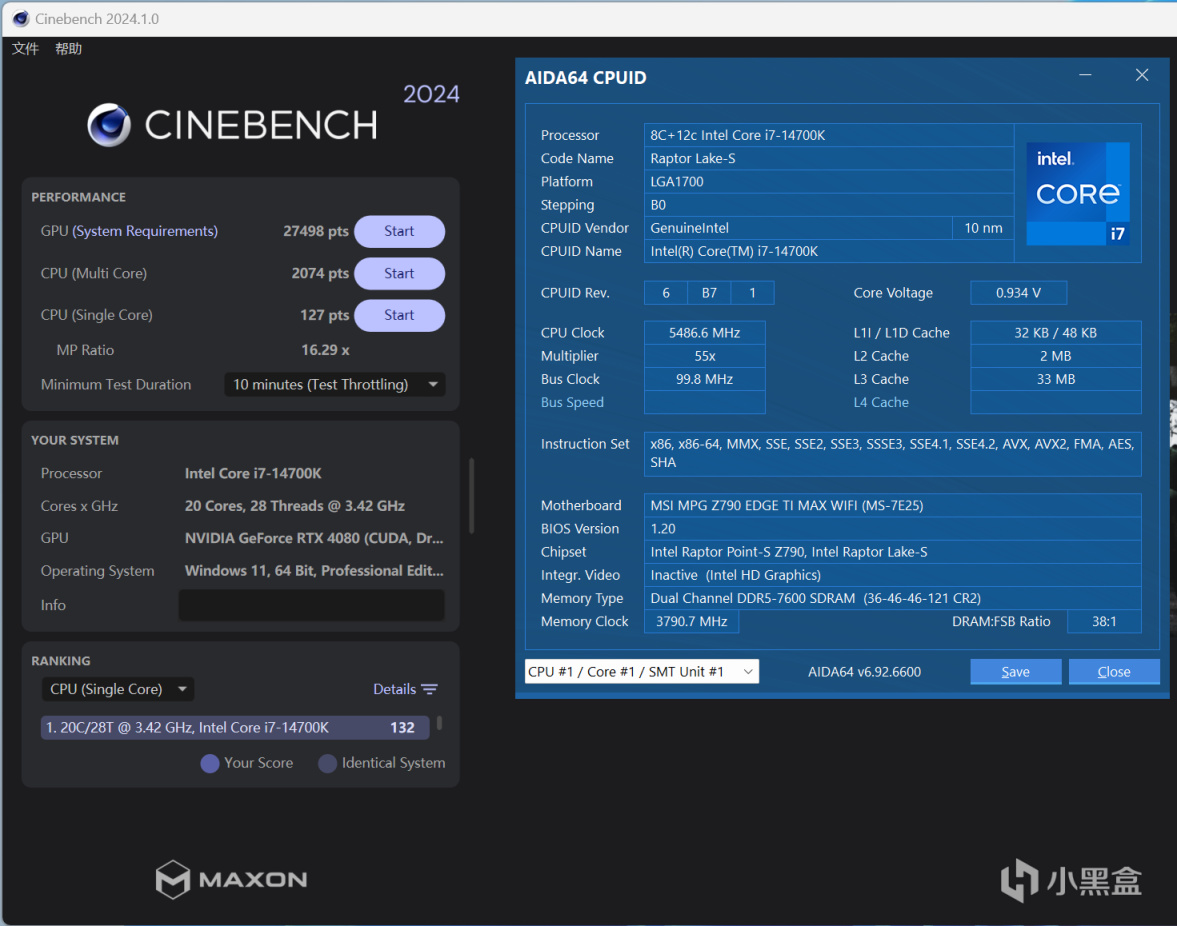Open the Minimum Test Duration dropdown
The image size is (1177, 926).
click(x=335, y=384)
